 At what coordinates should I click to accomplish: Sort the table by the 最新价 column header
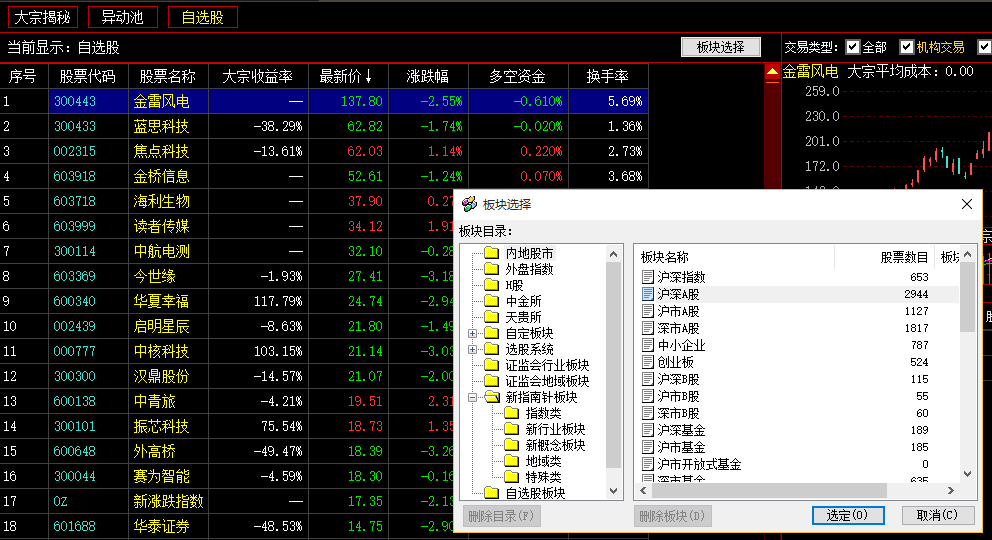[347, 76]
